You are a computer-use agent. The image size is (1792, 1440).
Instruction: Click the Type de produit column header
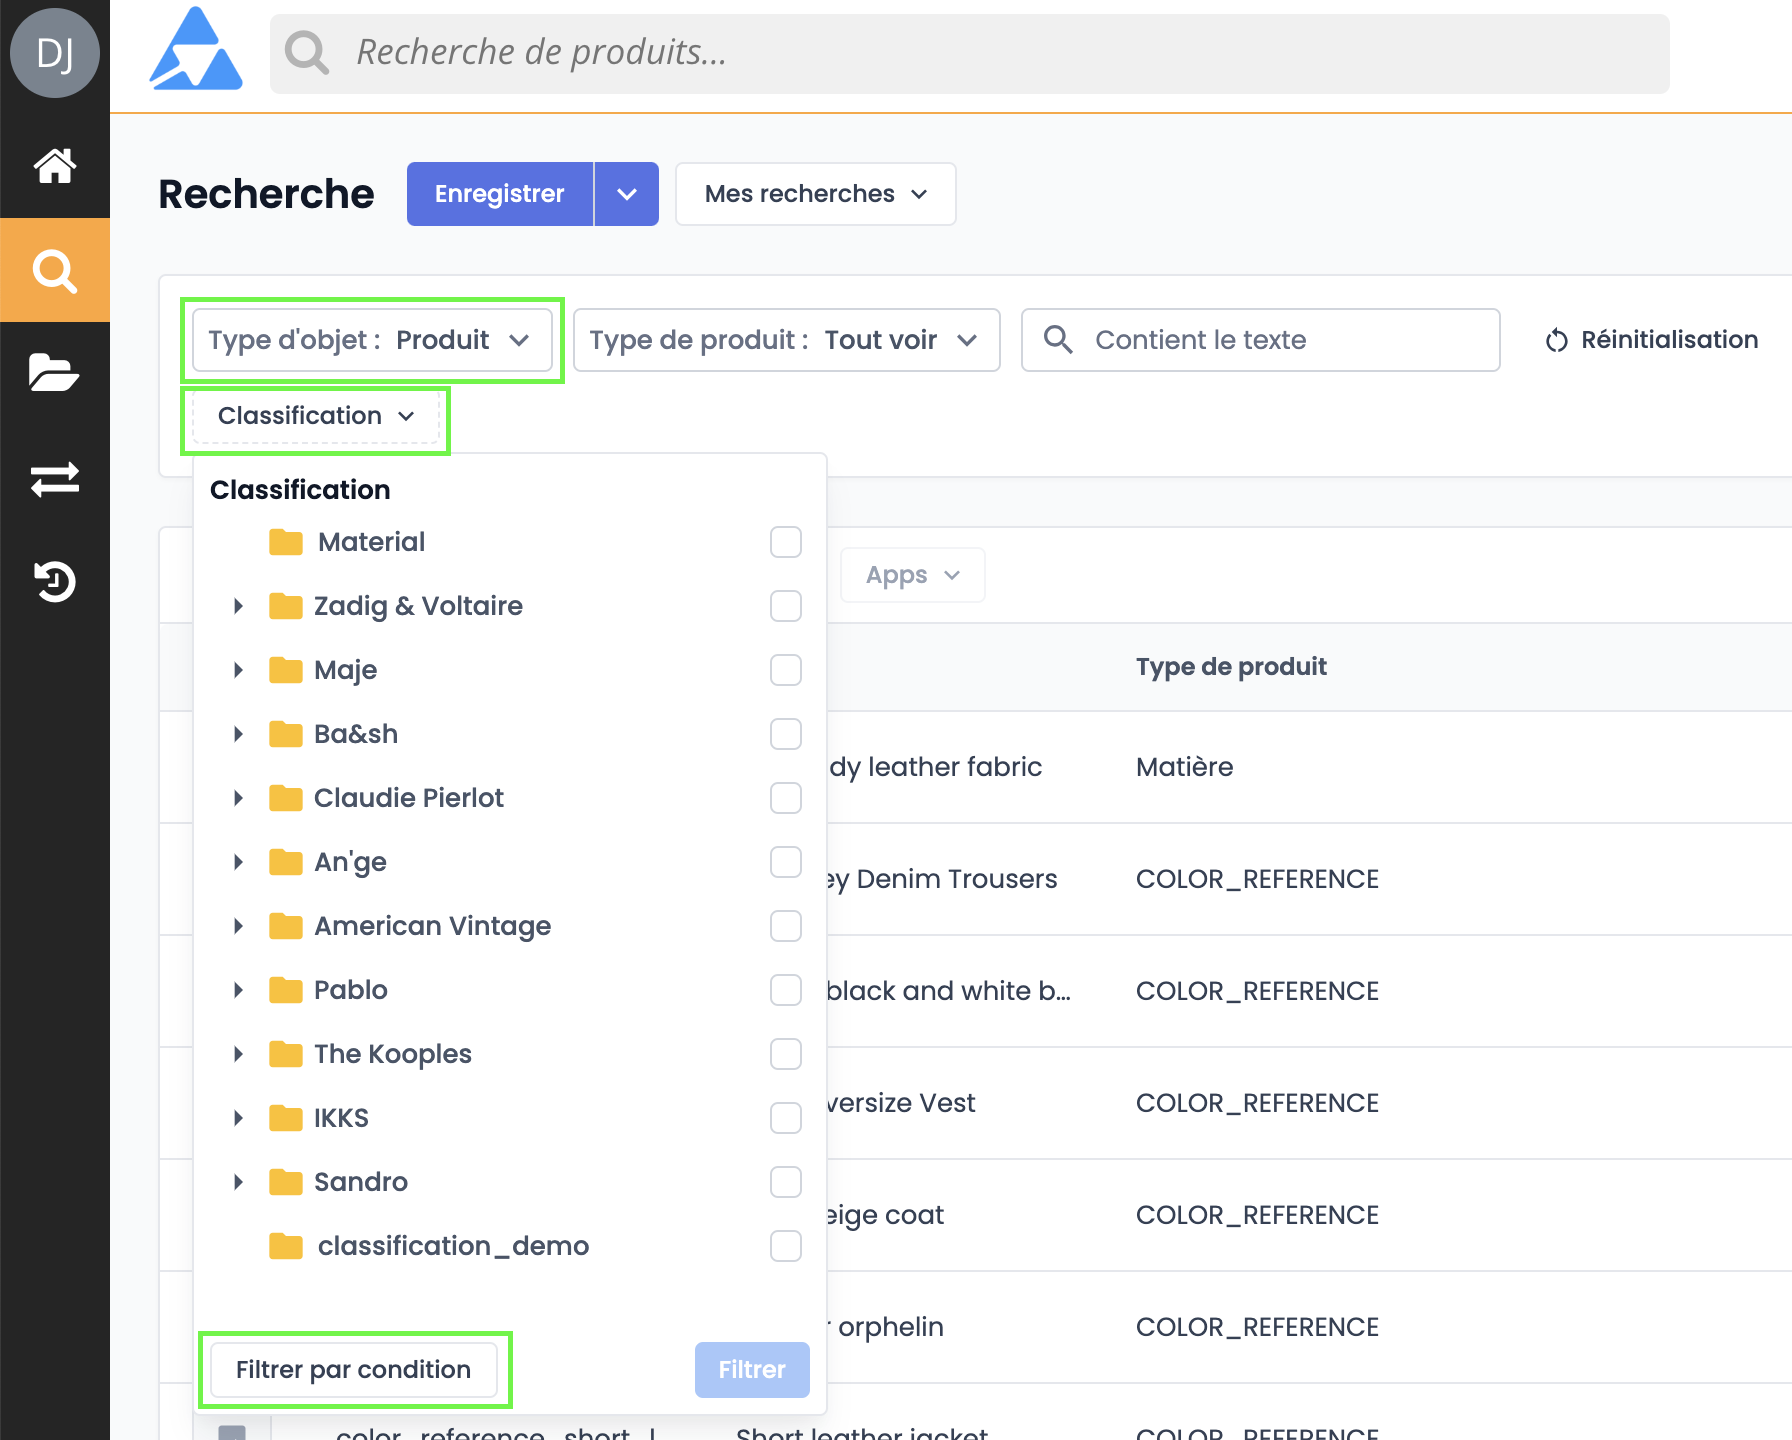click(x=1231, y=667)
